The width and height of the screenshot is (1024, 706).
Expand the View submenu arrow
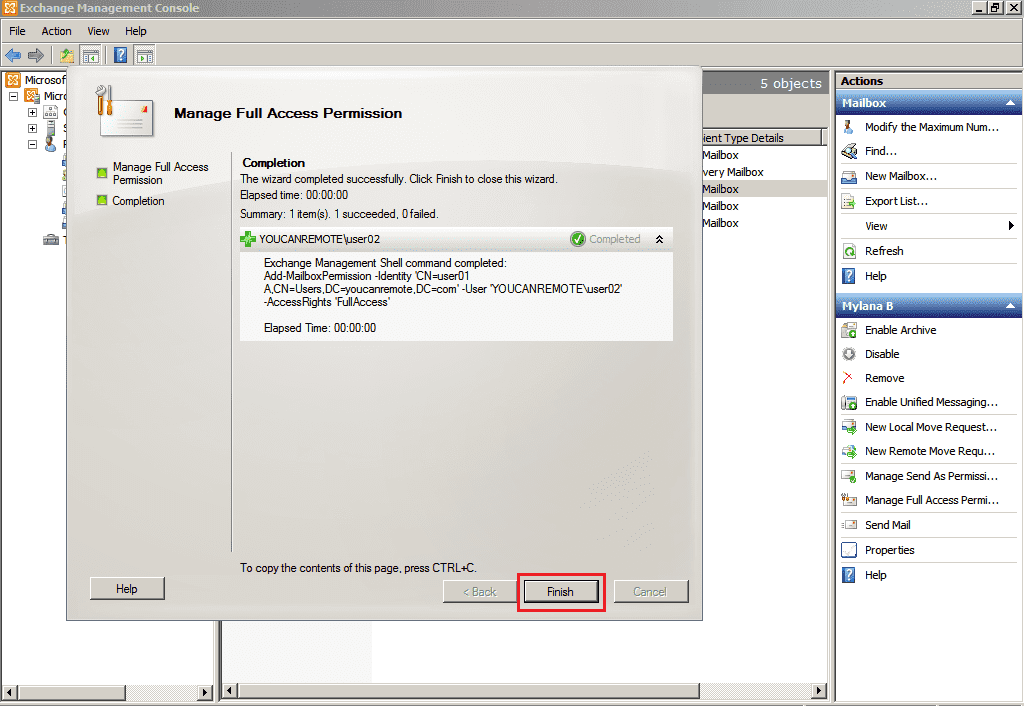[1012, 226]
